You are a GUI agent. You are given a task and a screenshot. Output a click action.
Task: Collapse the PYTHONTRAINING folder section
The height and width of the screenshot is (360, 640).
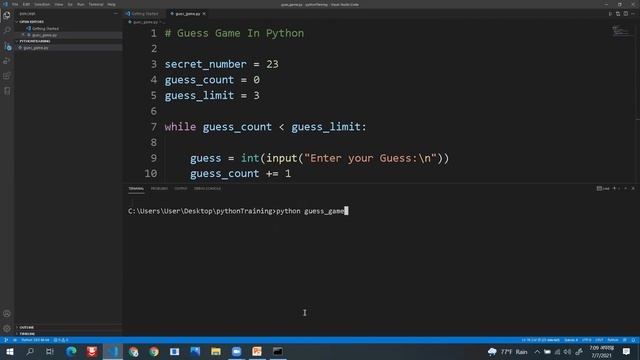click(69, 41)
